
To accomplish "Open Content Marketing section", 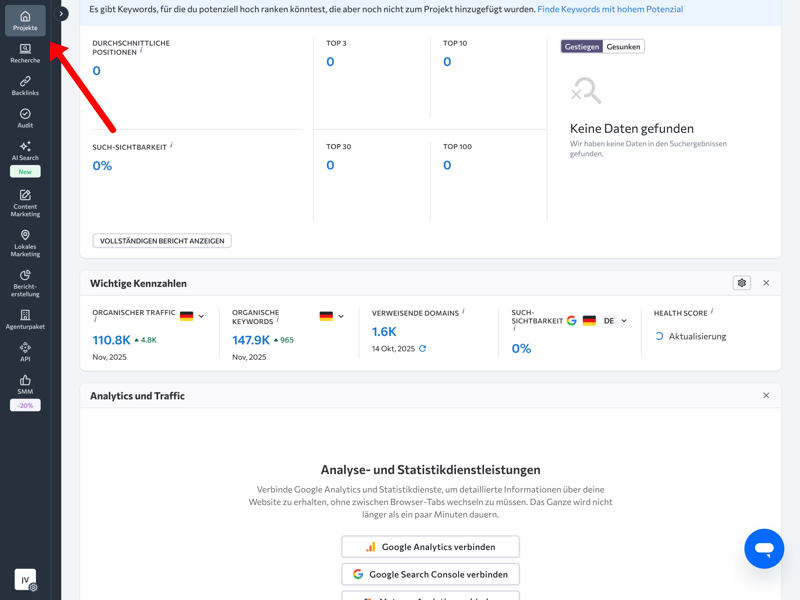I will pyautogui.click(x=25, y=201).
